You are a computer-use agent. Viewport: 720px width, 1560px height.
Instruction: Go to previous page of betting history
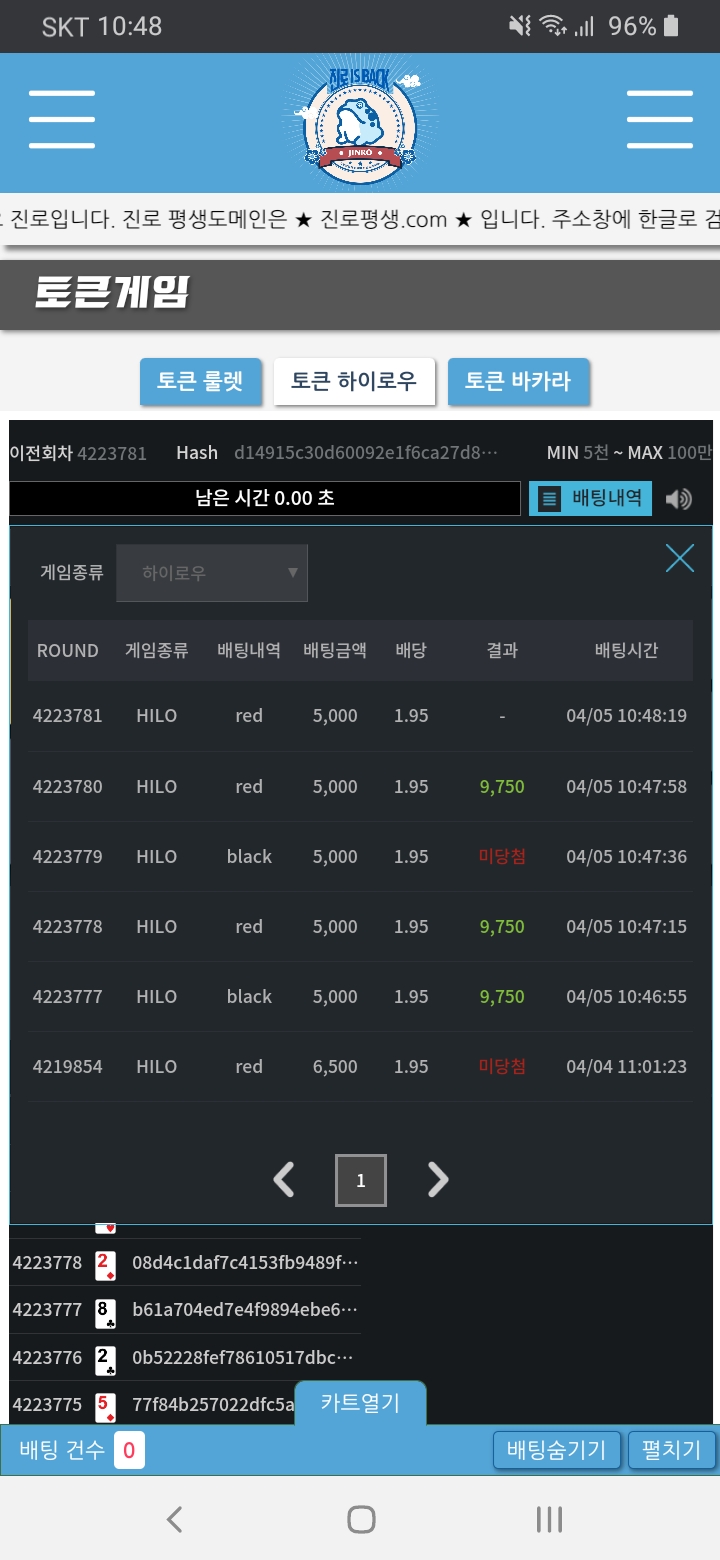click(x=284, y=1180)
